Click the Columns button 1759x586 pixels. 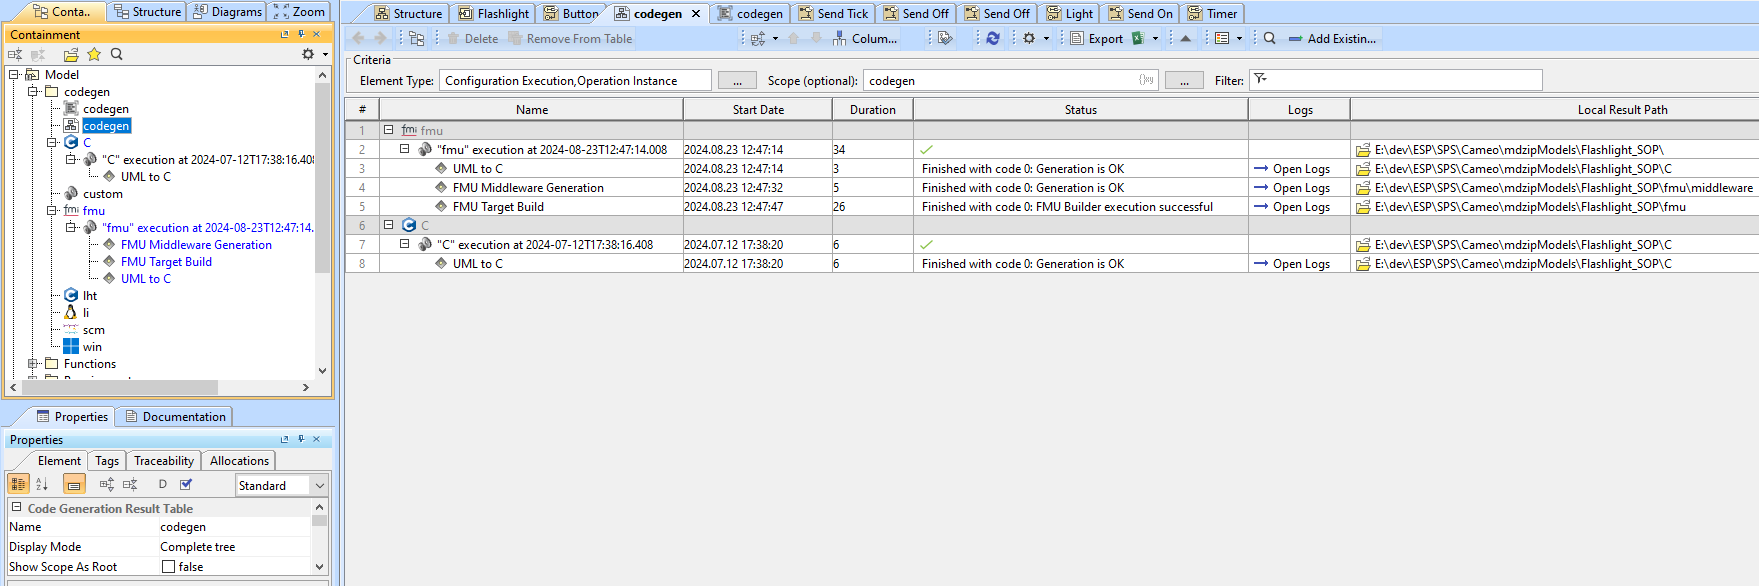click(864, 38)
